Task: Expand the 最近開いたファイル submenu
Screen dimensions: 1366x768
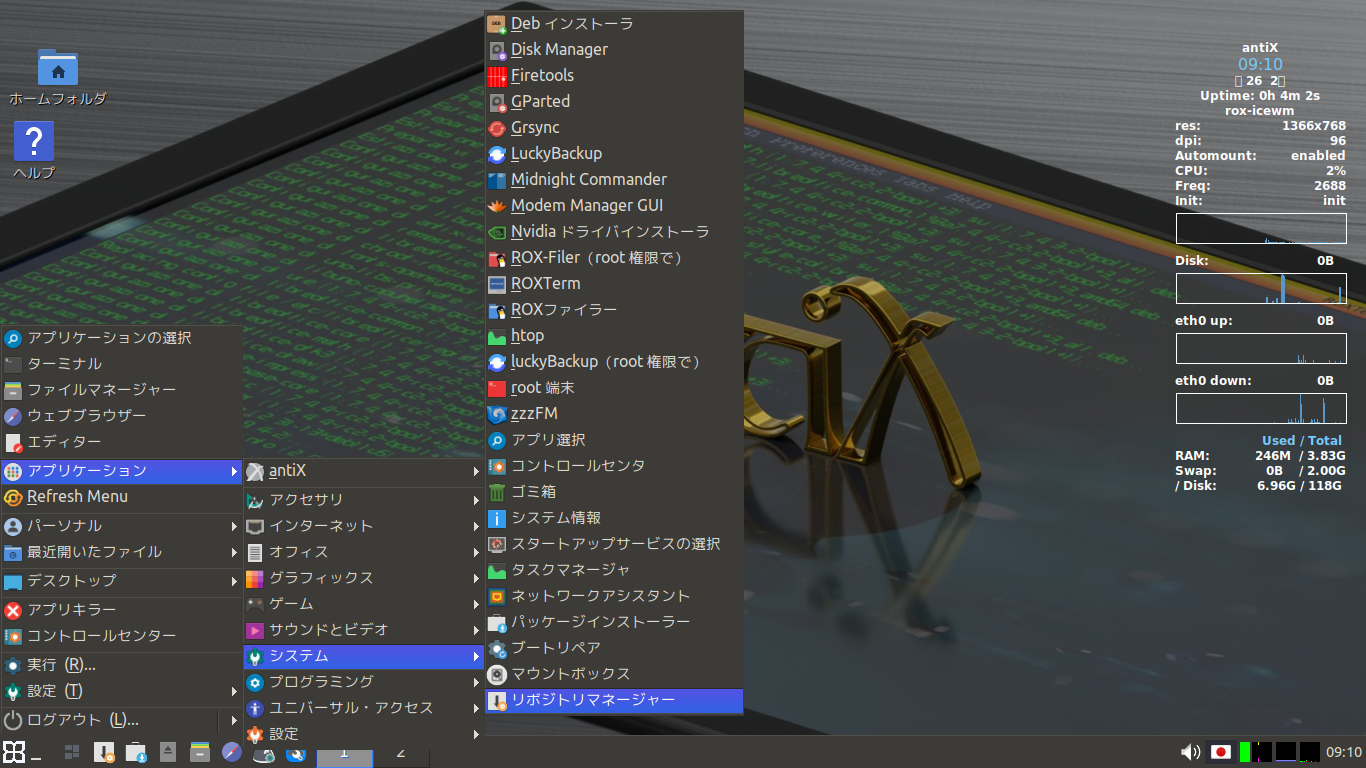Action: (x=122, y=552)
